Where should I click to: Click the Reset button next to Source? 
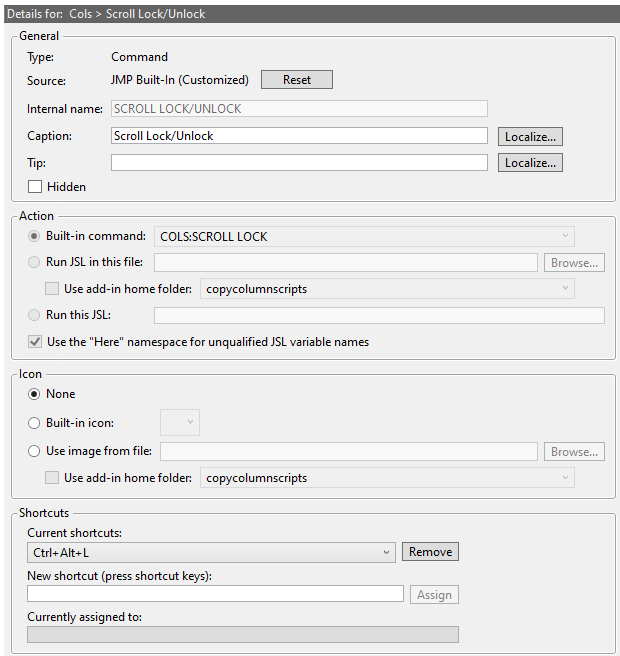pyautogui.click(x=297, y=80)
